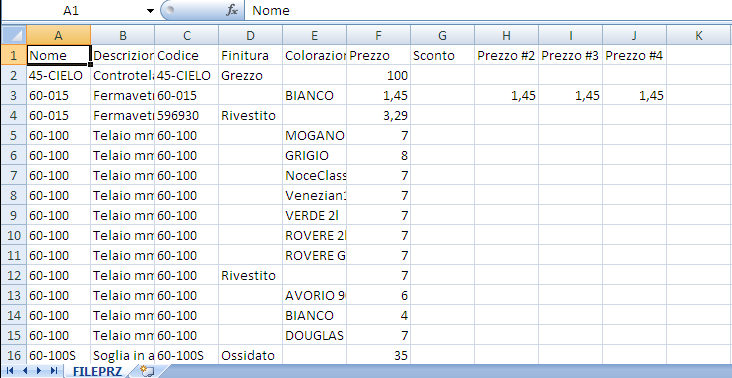Select column E header

[x=314, y=35]
